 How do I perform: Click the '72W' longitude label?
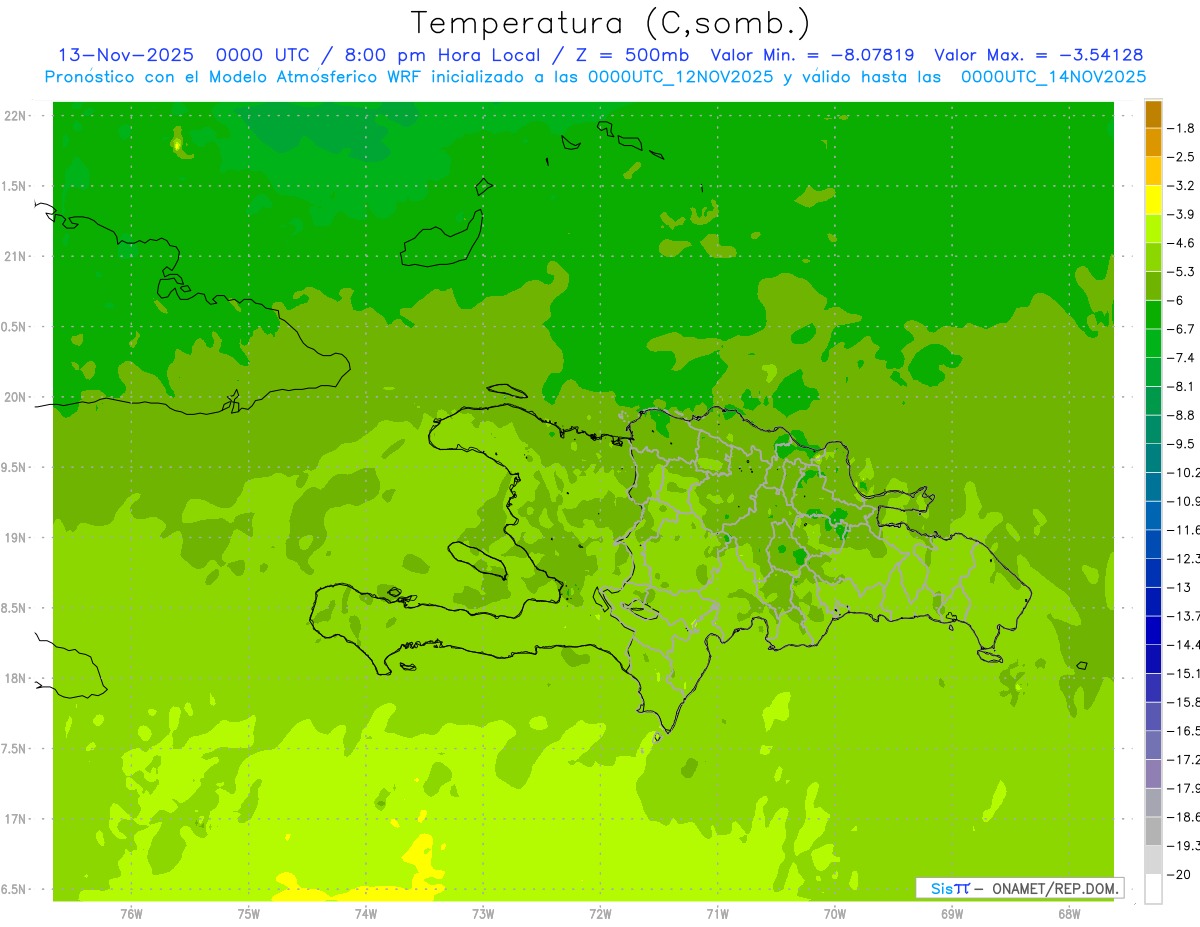pos(600,914)
